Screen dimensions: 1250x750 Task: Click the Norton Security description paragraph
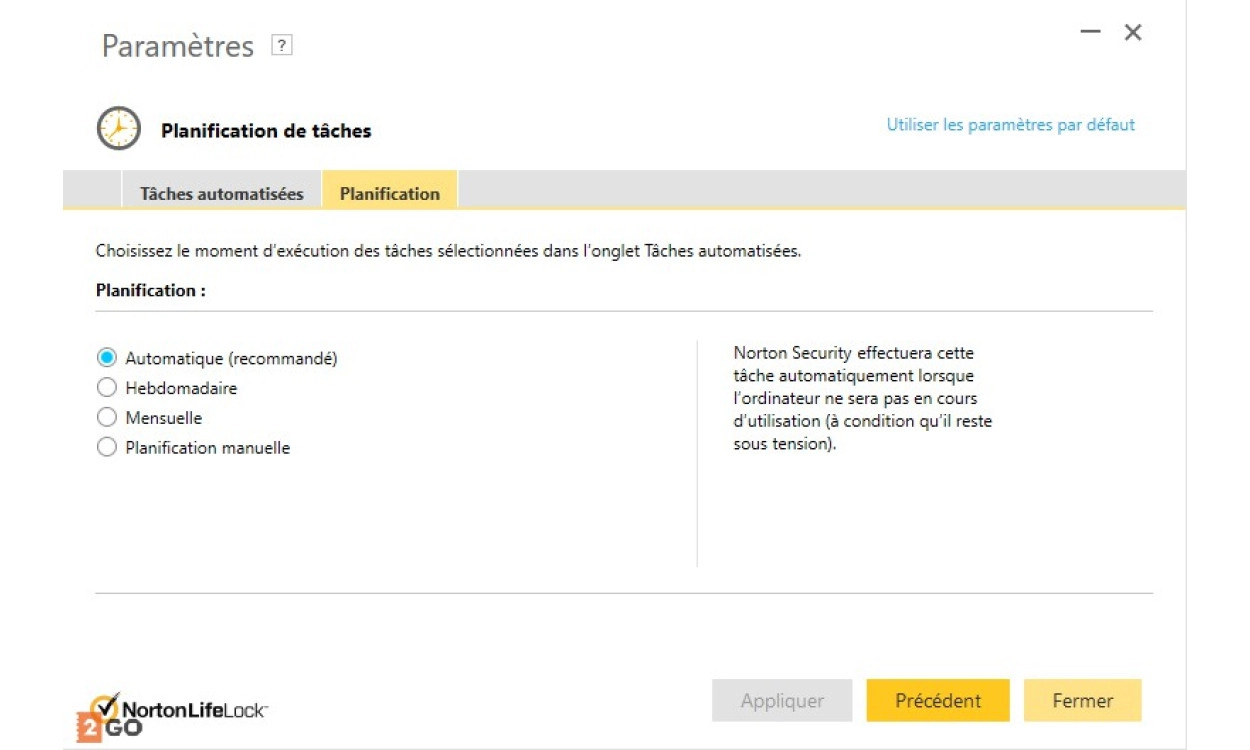click(862, 399)
